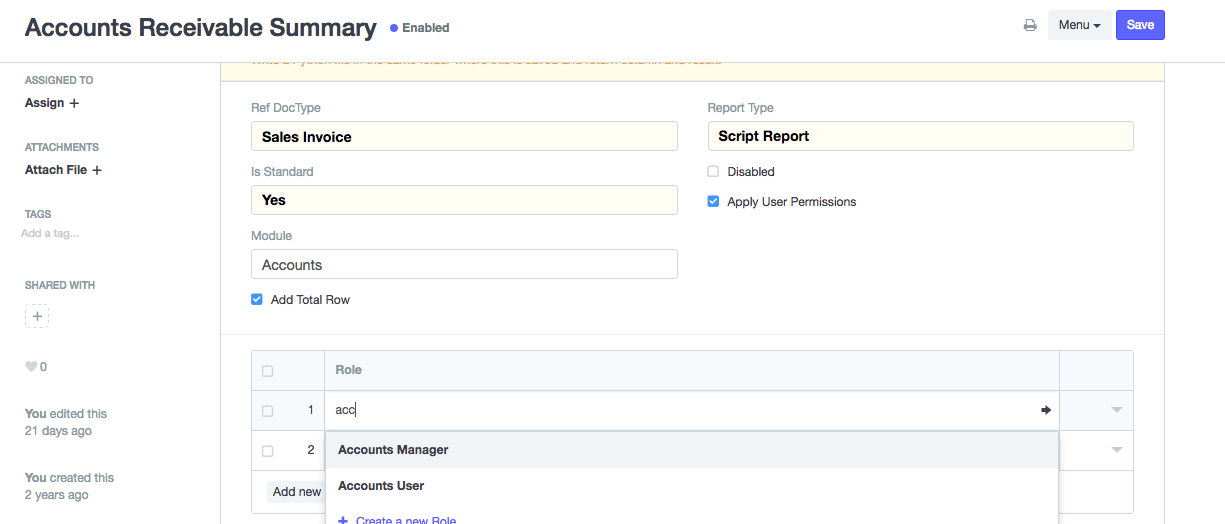This screenshot has height=524, width=1225.
Task: Click plus icon for Create a new Role
Action: (343, 520)
